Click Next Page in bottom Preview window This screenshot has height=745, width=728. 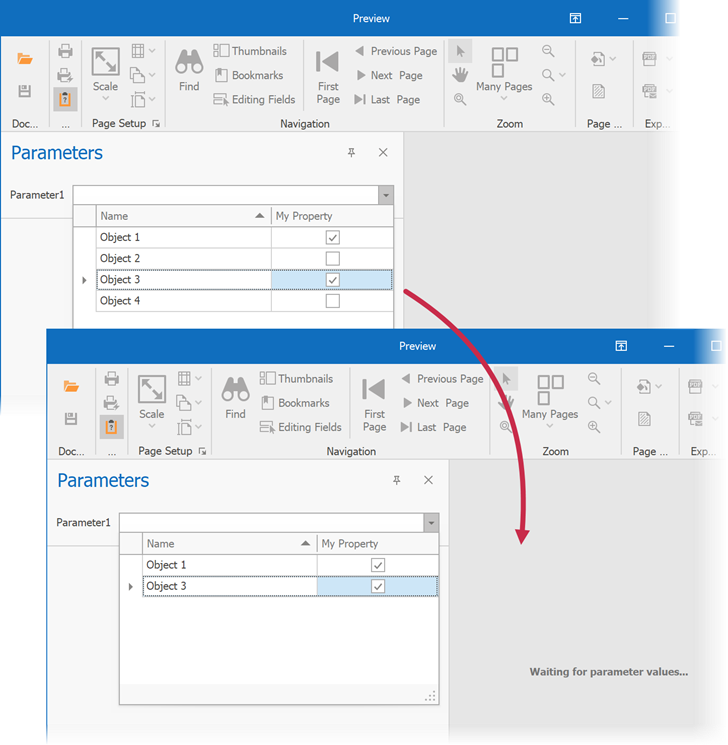tap(436, 403)
